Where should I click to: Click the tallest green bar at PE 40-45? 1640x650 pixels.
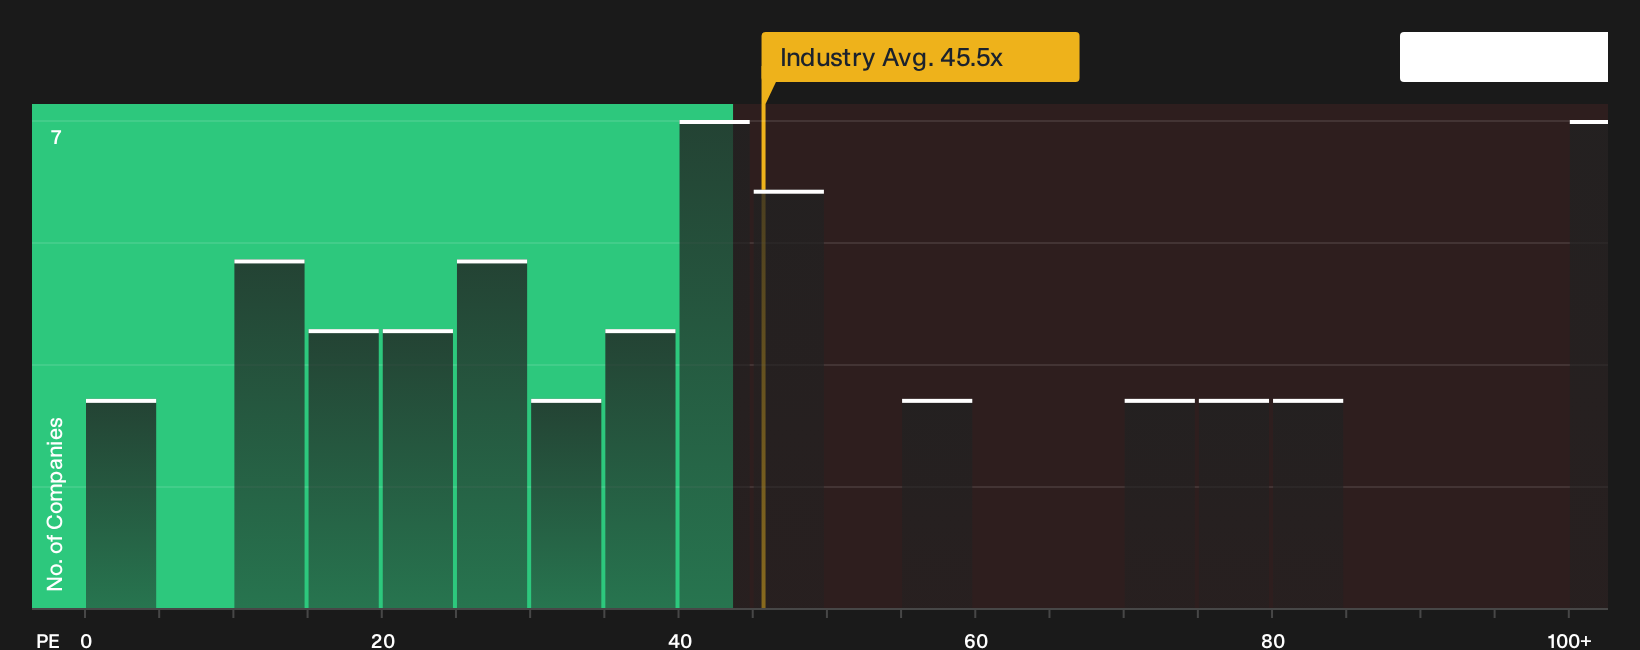pyautogui.click(x=714, y=365)
